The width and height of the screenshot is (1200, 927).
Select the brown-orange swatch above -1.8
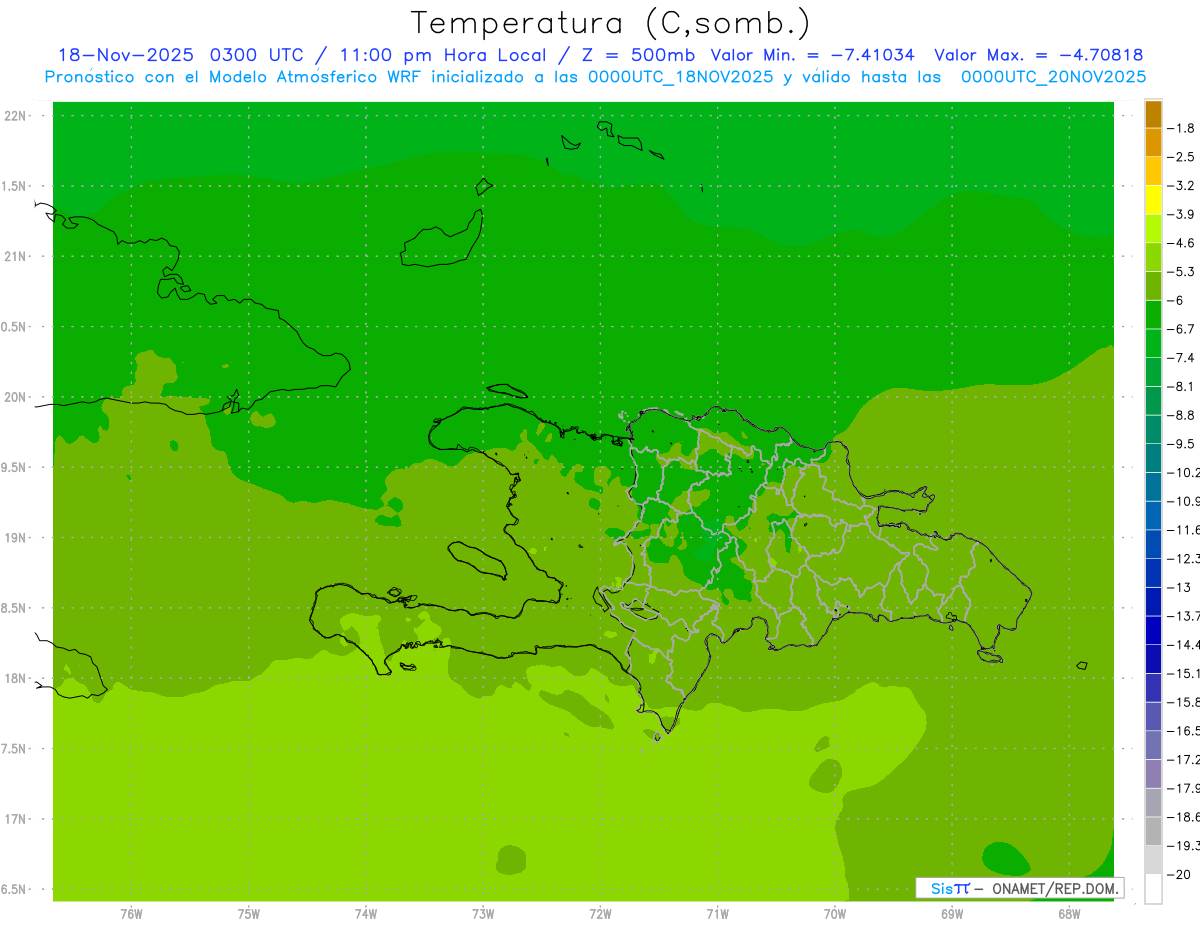coord(1153,114)
